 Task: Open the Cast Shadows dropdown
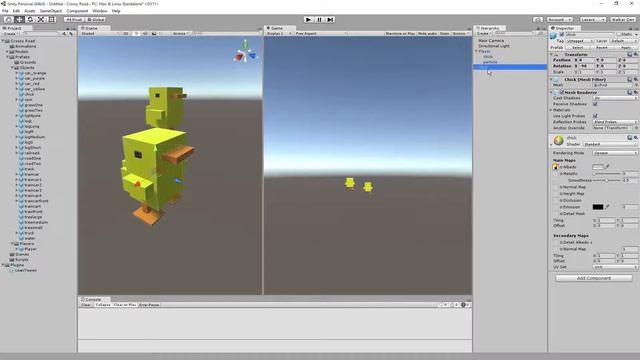pyautogui.click(x=615, y=98)
